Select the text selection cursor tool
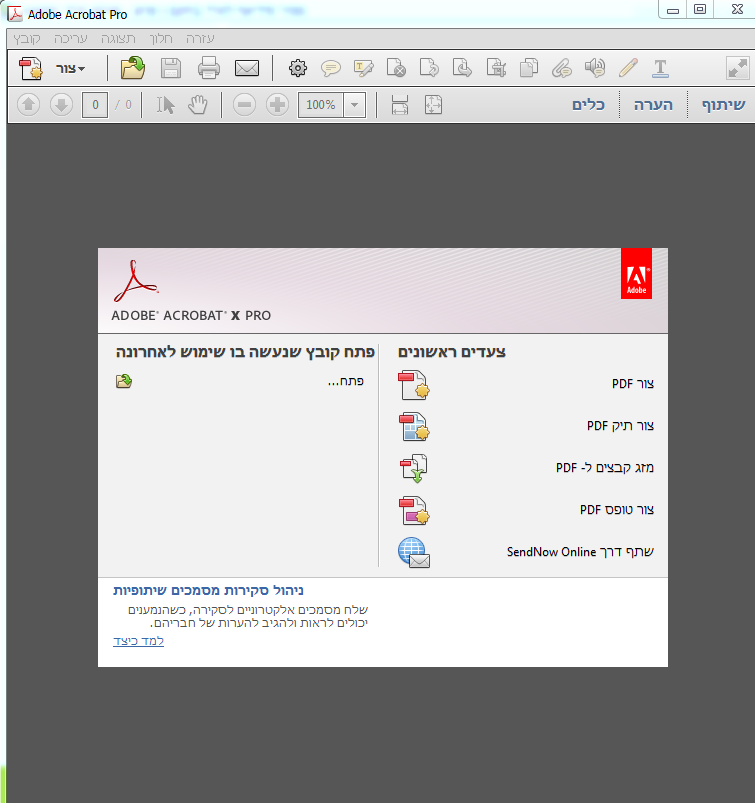755x803 pixels. click(165, 105)
